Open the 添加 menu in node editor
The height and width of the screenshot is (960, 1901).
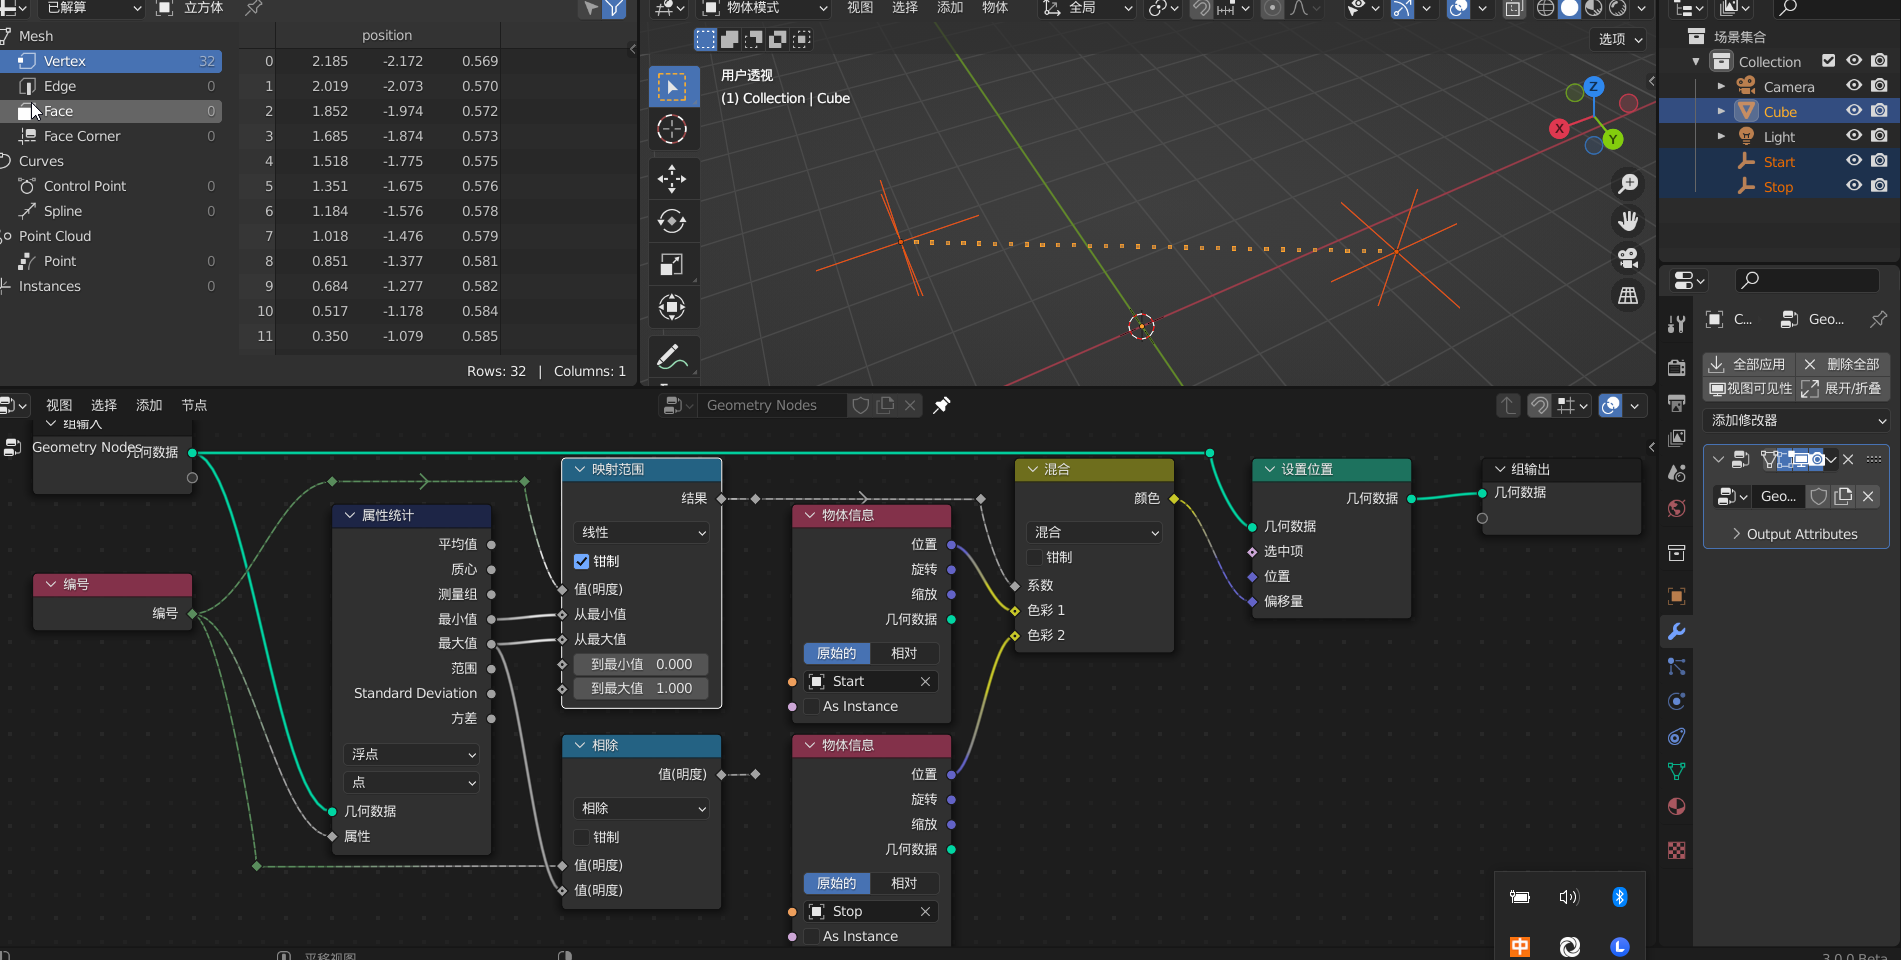[x=149, y=405]
